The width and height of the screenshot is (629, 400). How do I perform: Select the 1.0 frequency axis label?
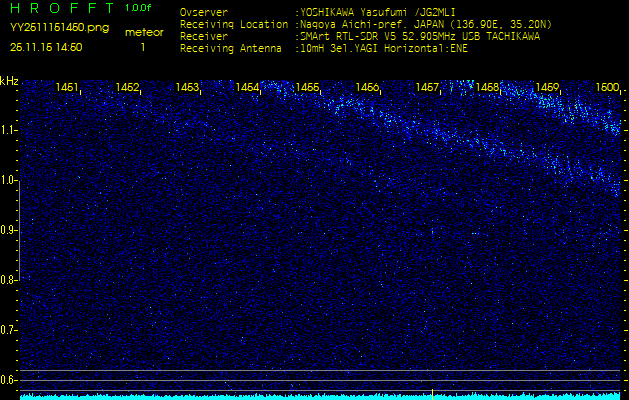pos(9,181)
